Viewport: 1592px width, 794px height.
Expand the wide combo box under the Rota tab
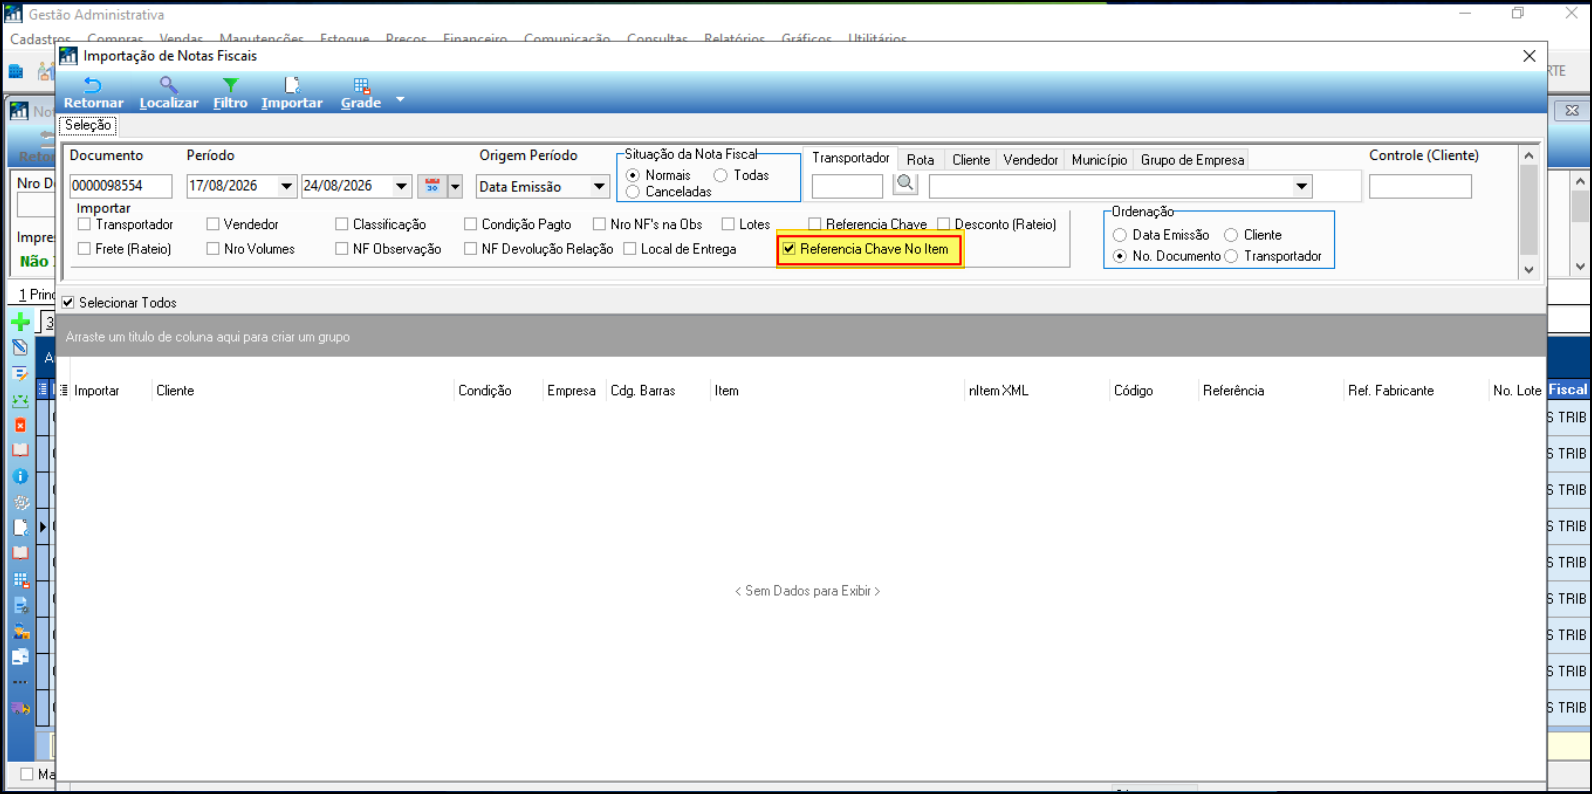(x=1301, y=186)
